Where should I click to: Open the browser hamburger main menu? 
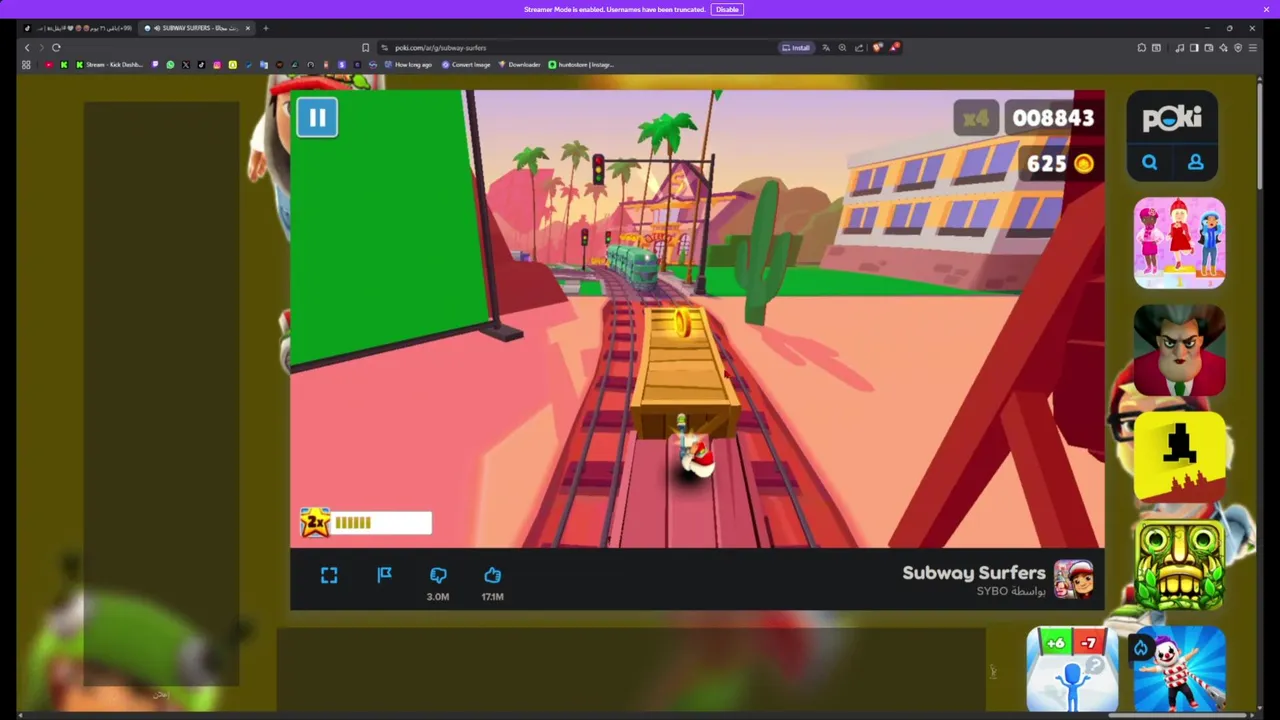[x=1252, y=48]
